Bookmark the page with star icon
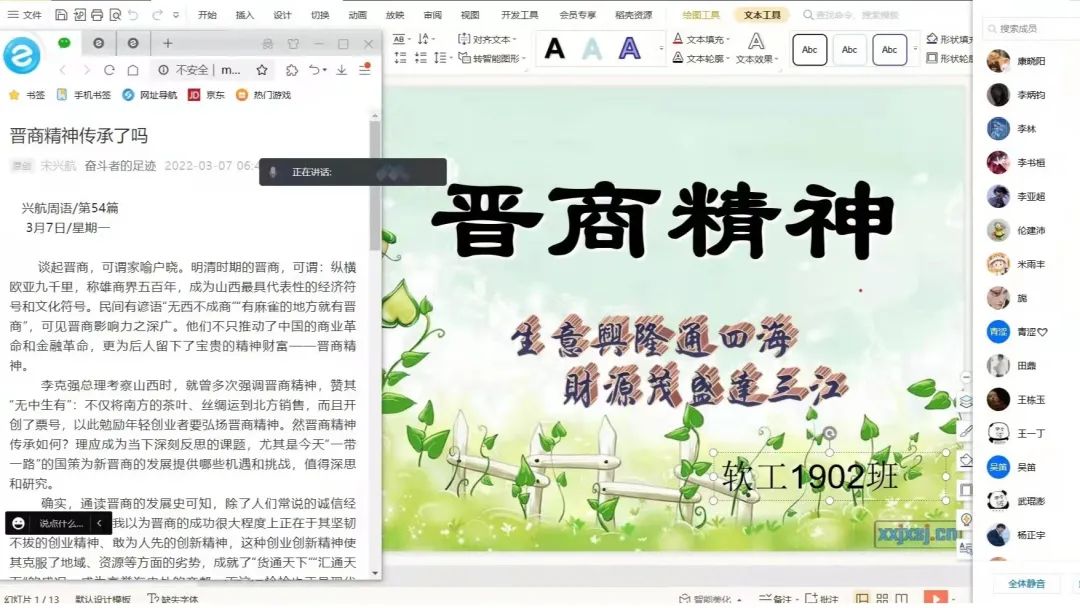 262,70
